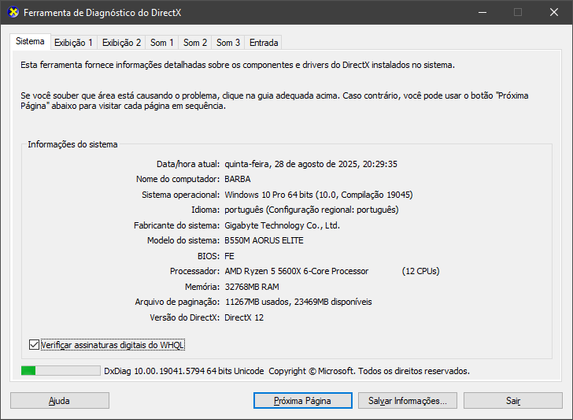Close the DirectX diagnostic window

[x=554, y=12]
